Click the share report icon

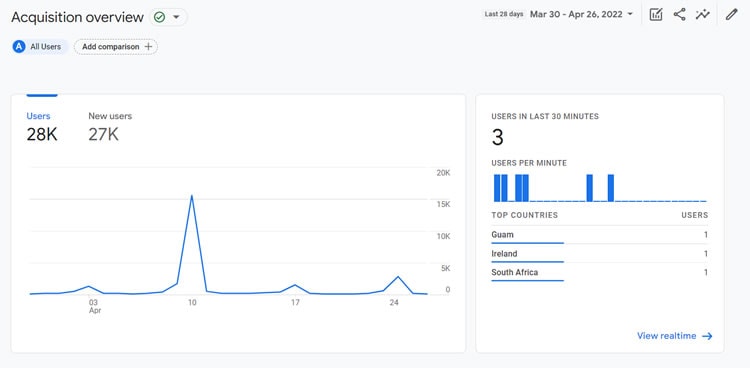click(679, 14)
